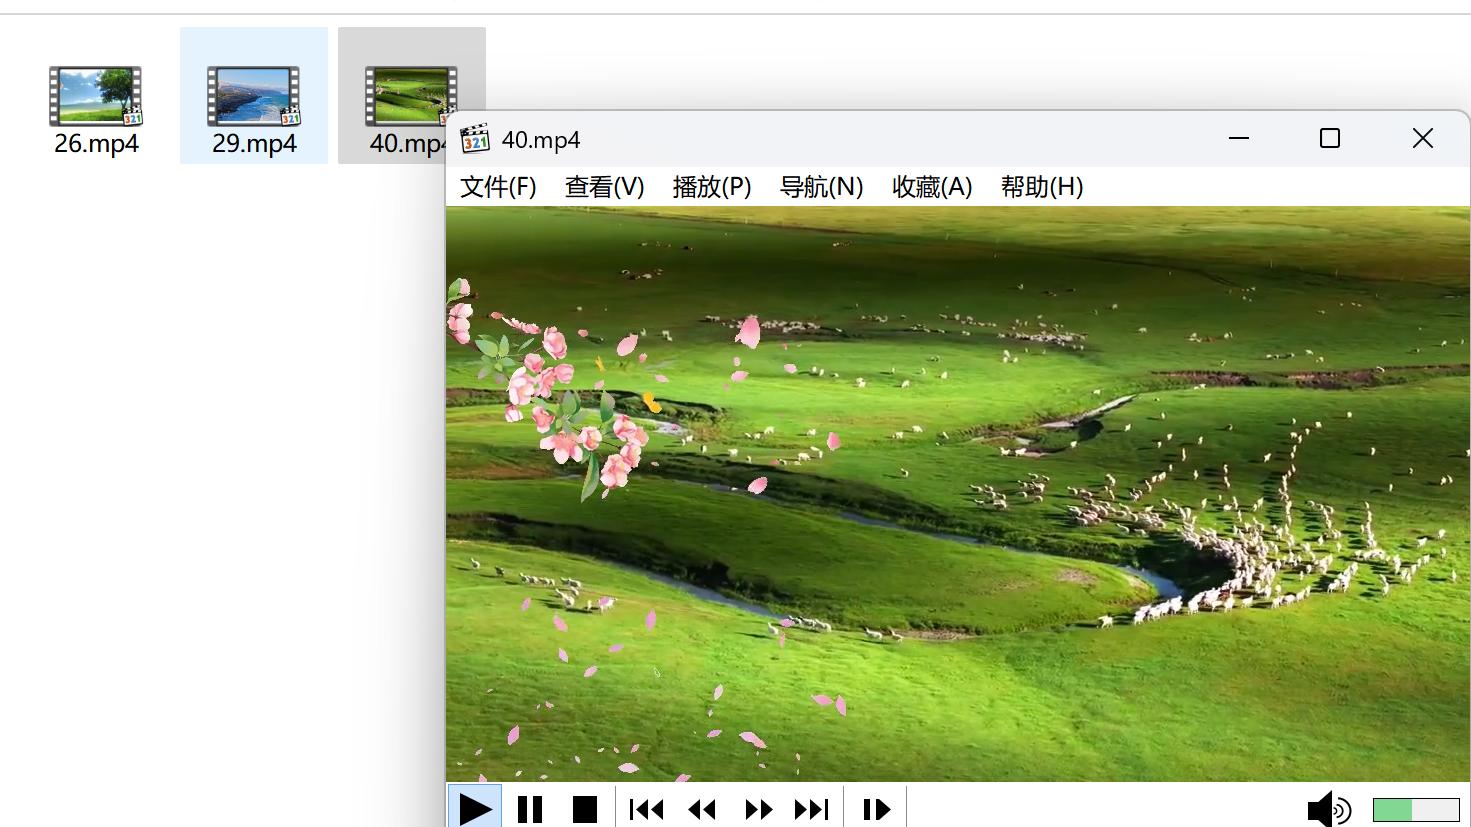The width and height of the screenshot is (1471, 827).
Task: Open the 帮助(H) menu
Action: coord(1042,187)
